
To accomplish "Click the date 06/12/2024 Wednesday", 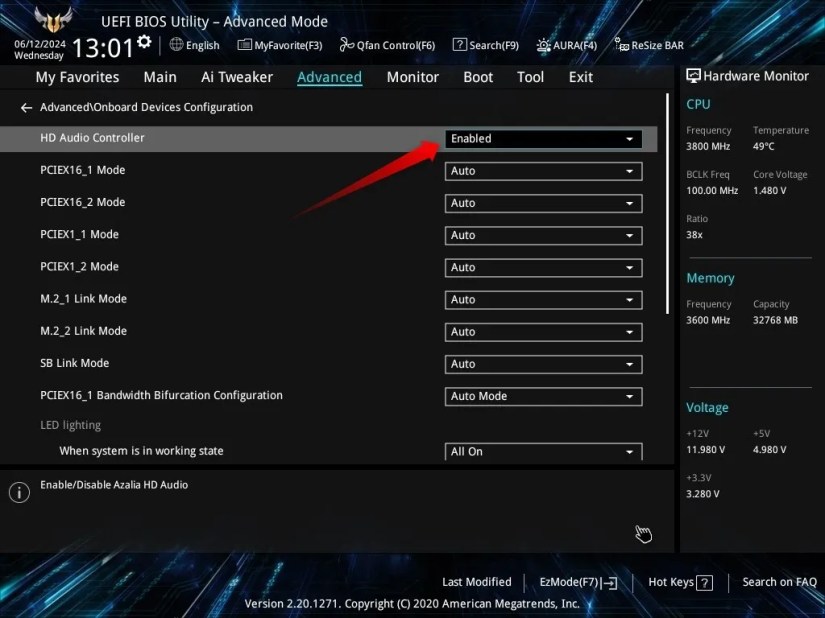I will click(39, 50).
